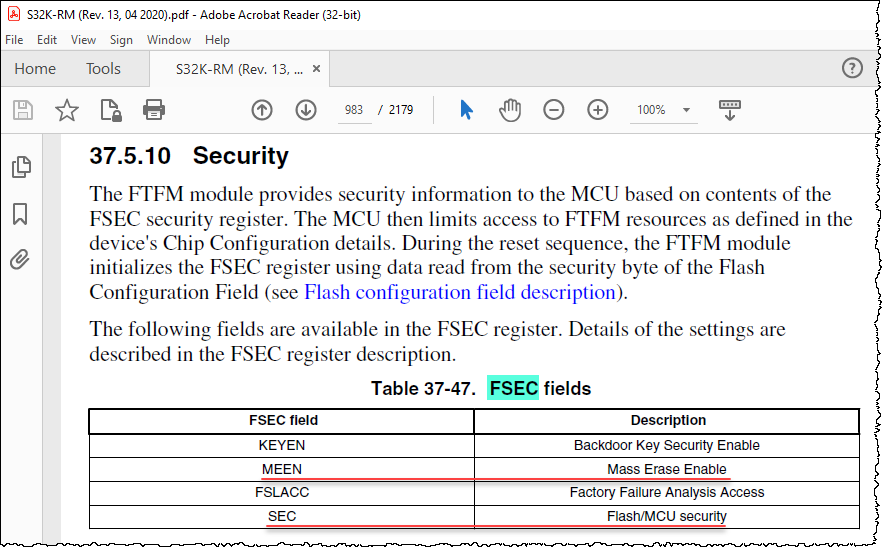Image resolution: width=882 pixels, height=549 pixels.
Task: Expand the 100% zoom level dropdown
Action: point(686,110)
